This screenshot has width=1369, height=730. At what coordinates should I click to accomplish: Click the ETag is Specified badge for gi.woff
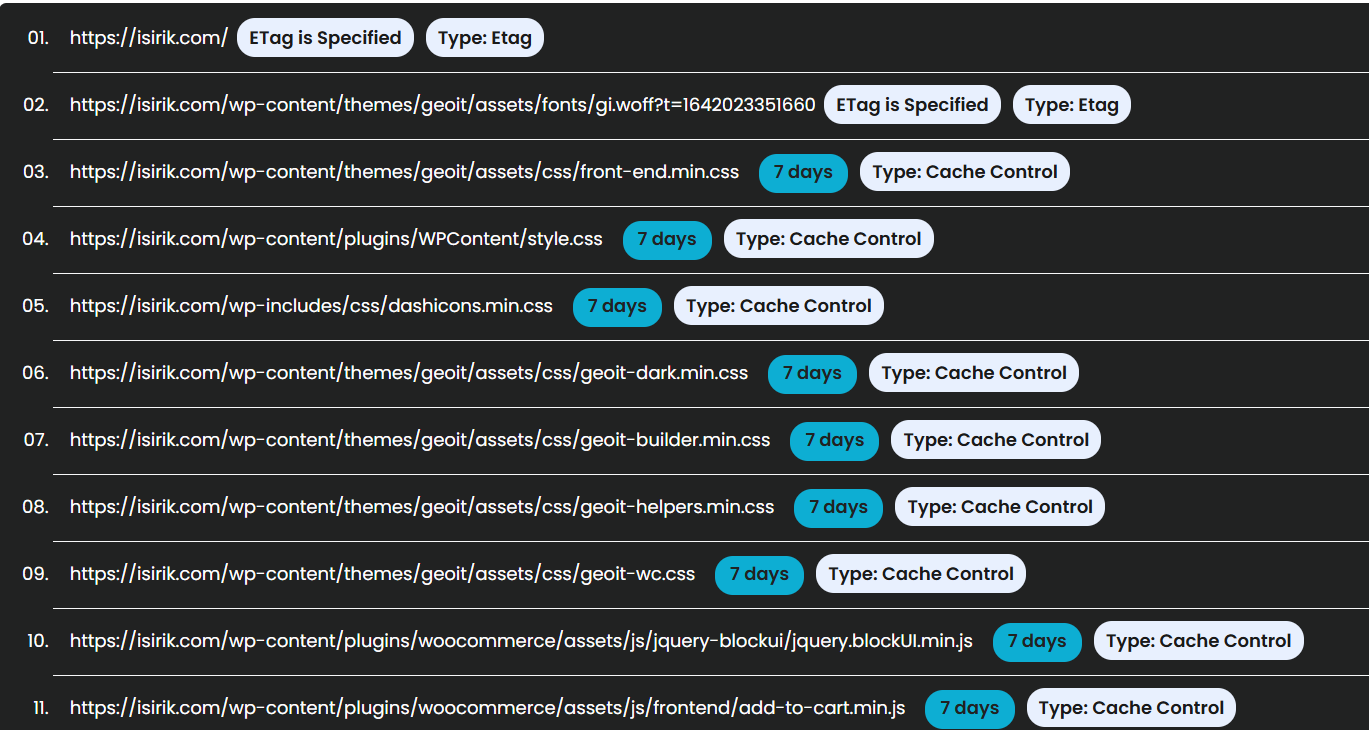tap(912, 105)
